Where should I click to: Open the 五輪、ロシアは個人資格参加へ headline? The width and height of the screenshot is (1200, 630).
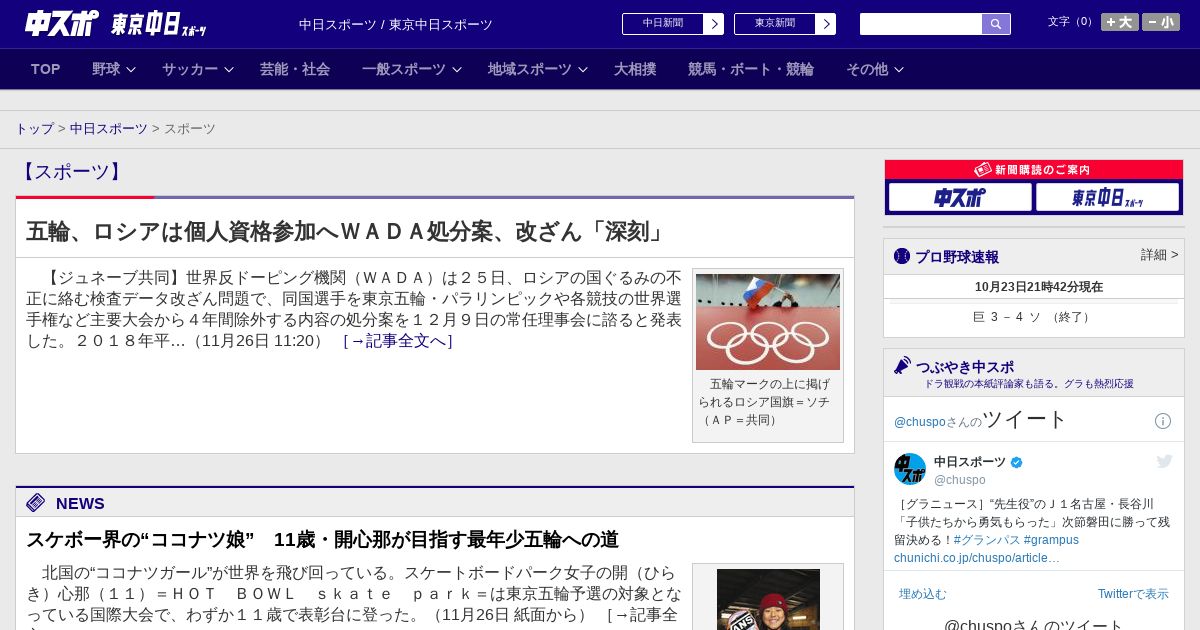[346, 232]
